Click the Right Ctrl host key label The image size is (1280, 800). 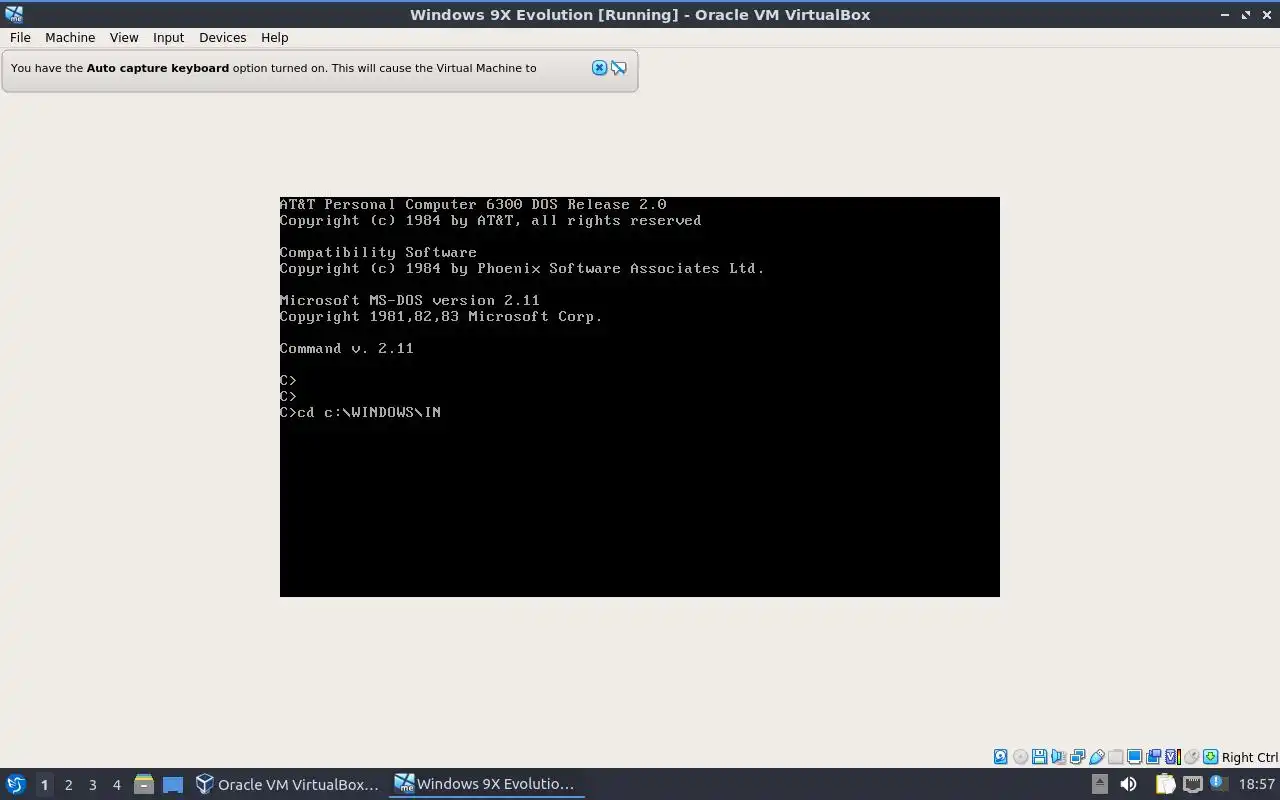1250,757
